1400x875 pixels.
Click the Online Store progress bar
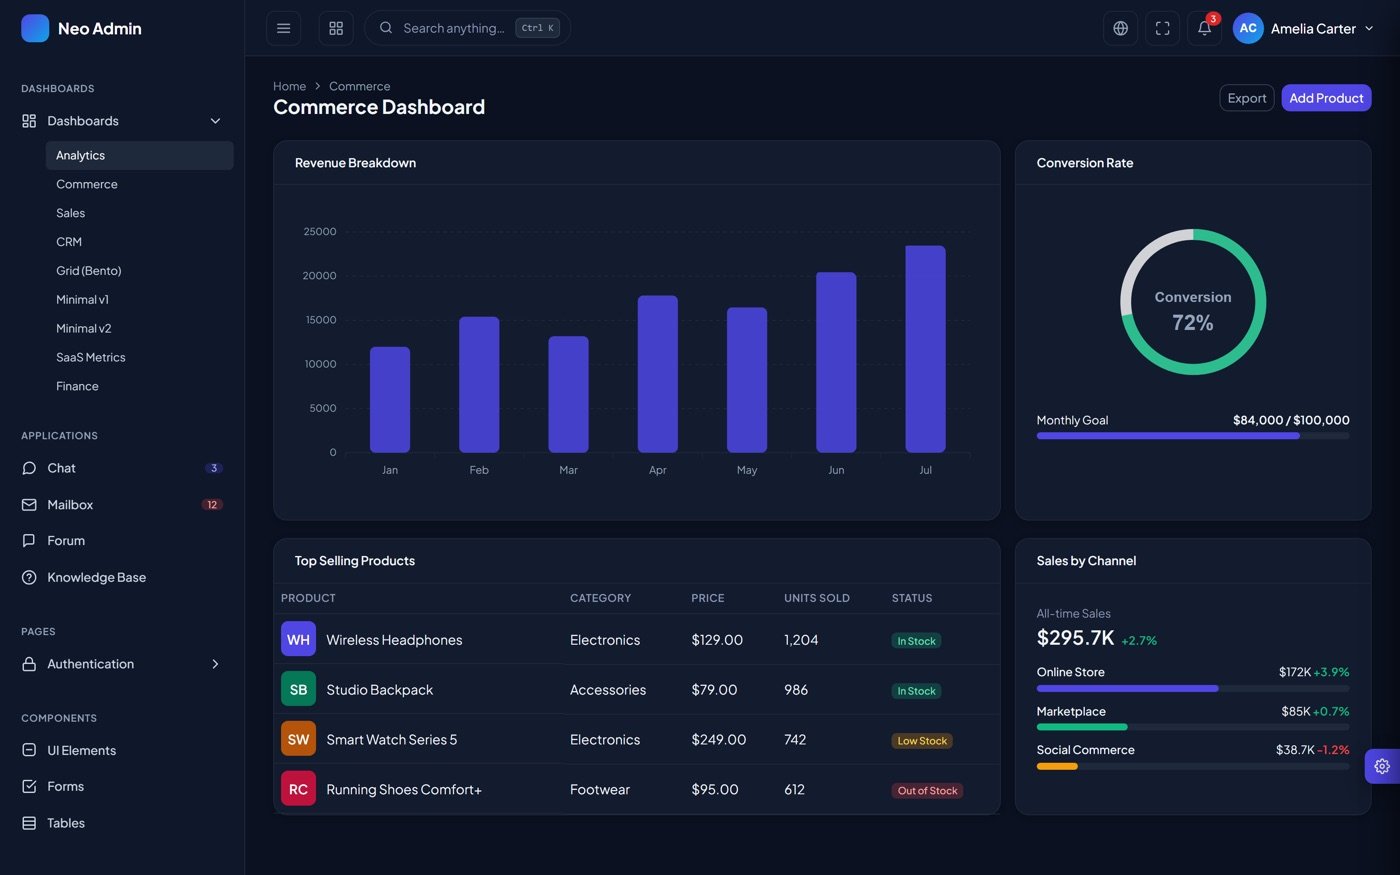click(1193, 688)
